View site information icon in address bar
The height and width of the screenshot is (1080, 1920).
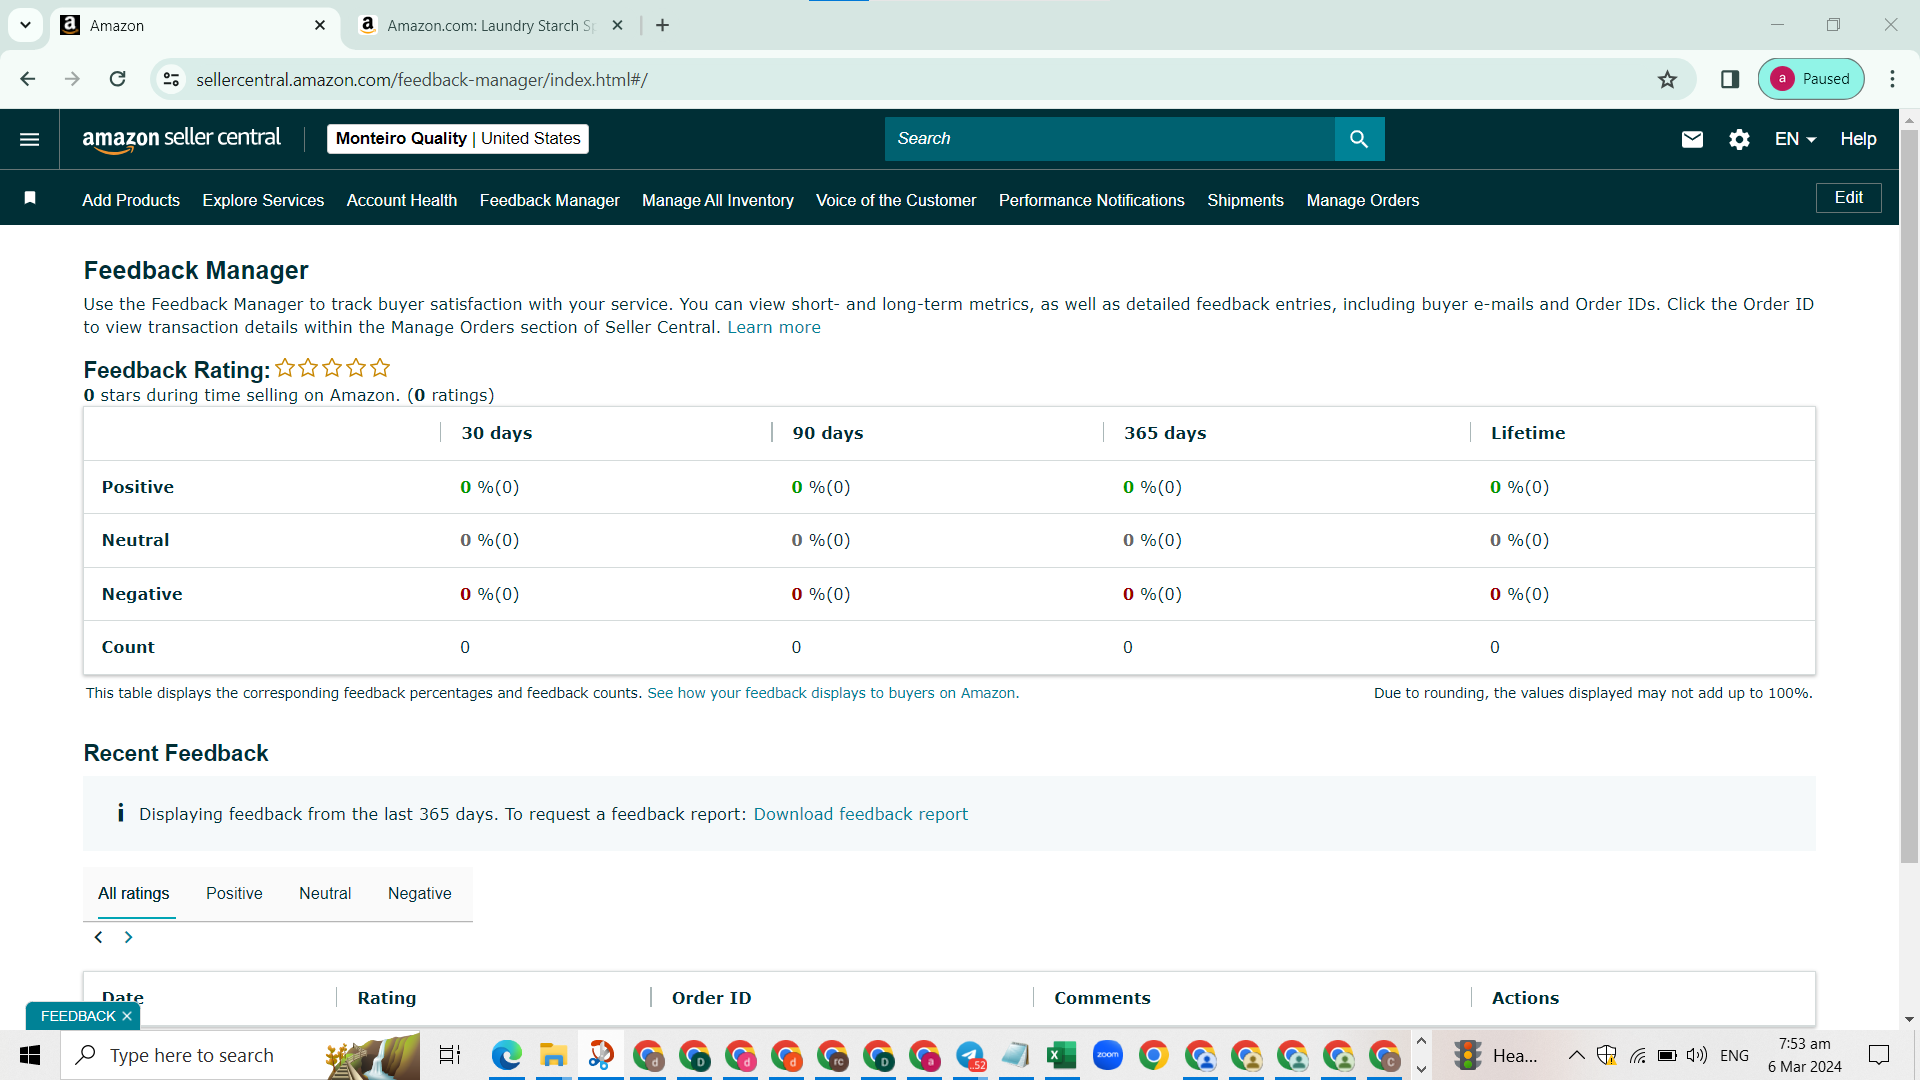click(x=172, y=79)
